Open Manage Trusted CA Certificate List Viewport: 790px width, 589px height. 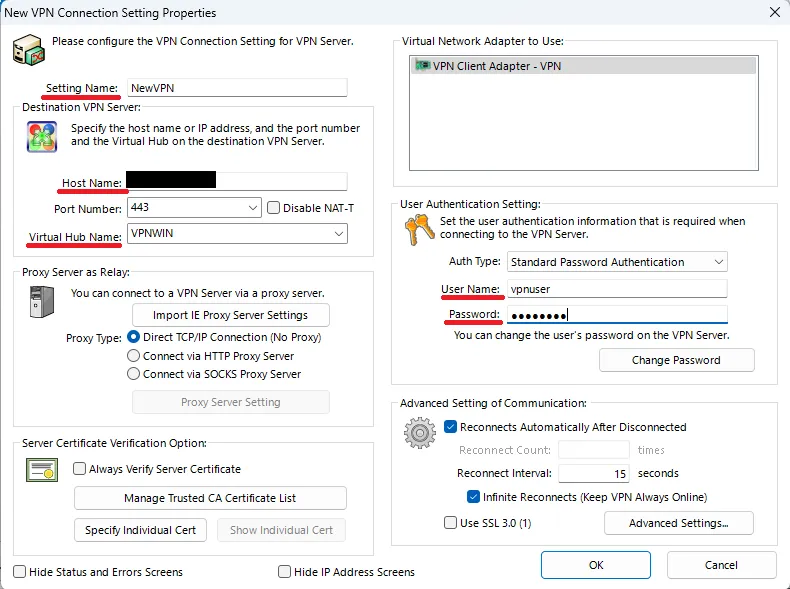[x=210, y=498]
